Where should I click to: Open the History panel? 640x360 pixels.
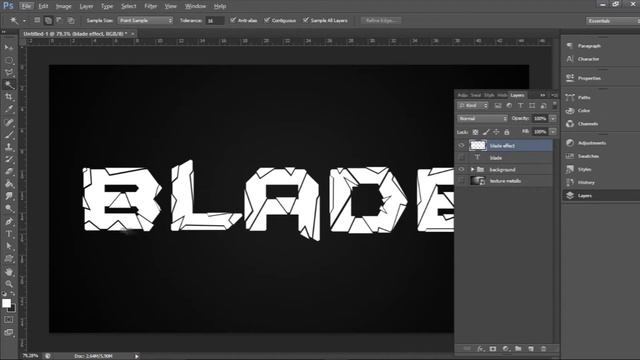[586, 182]
